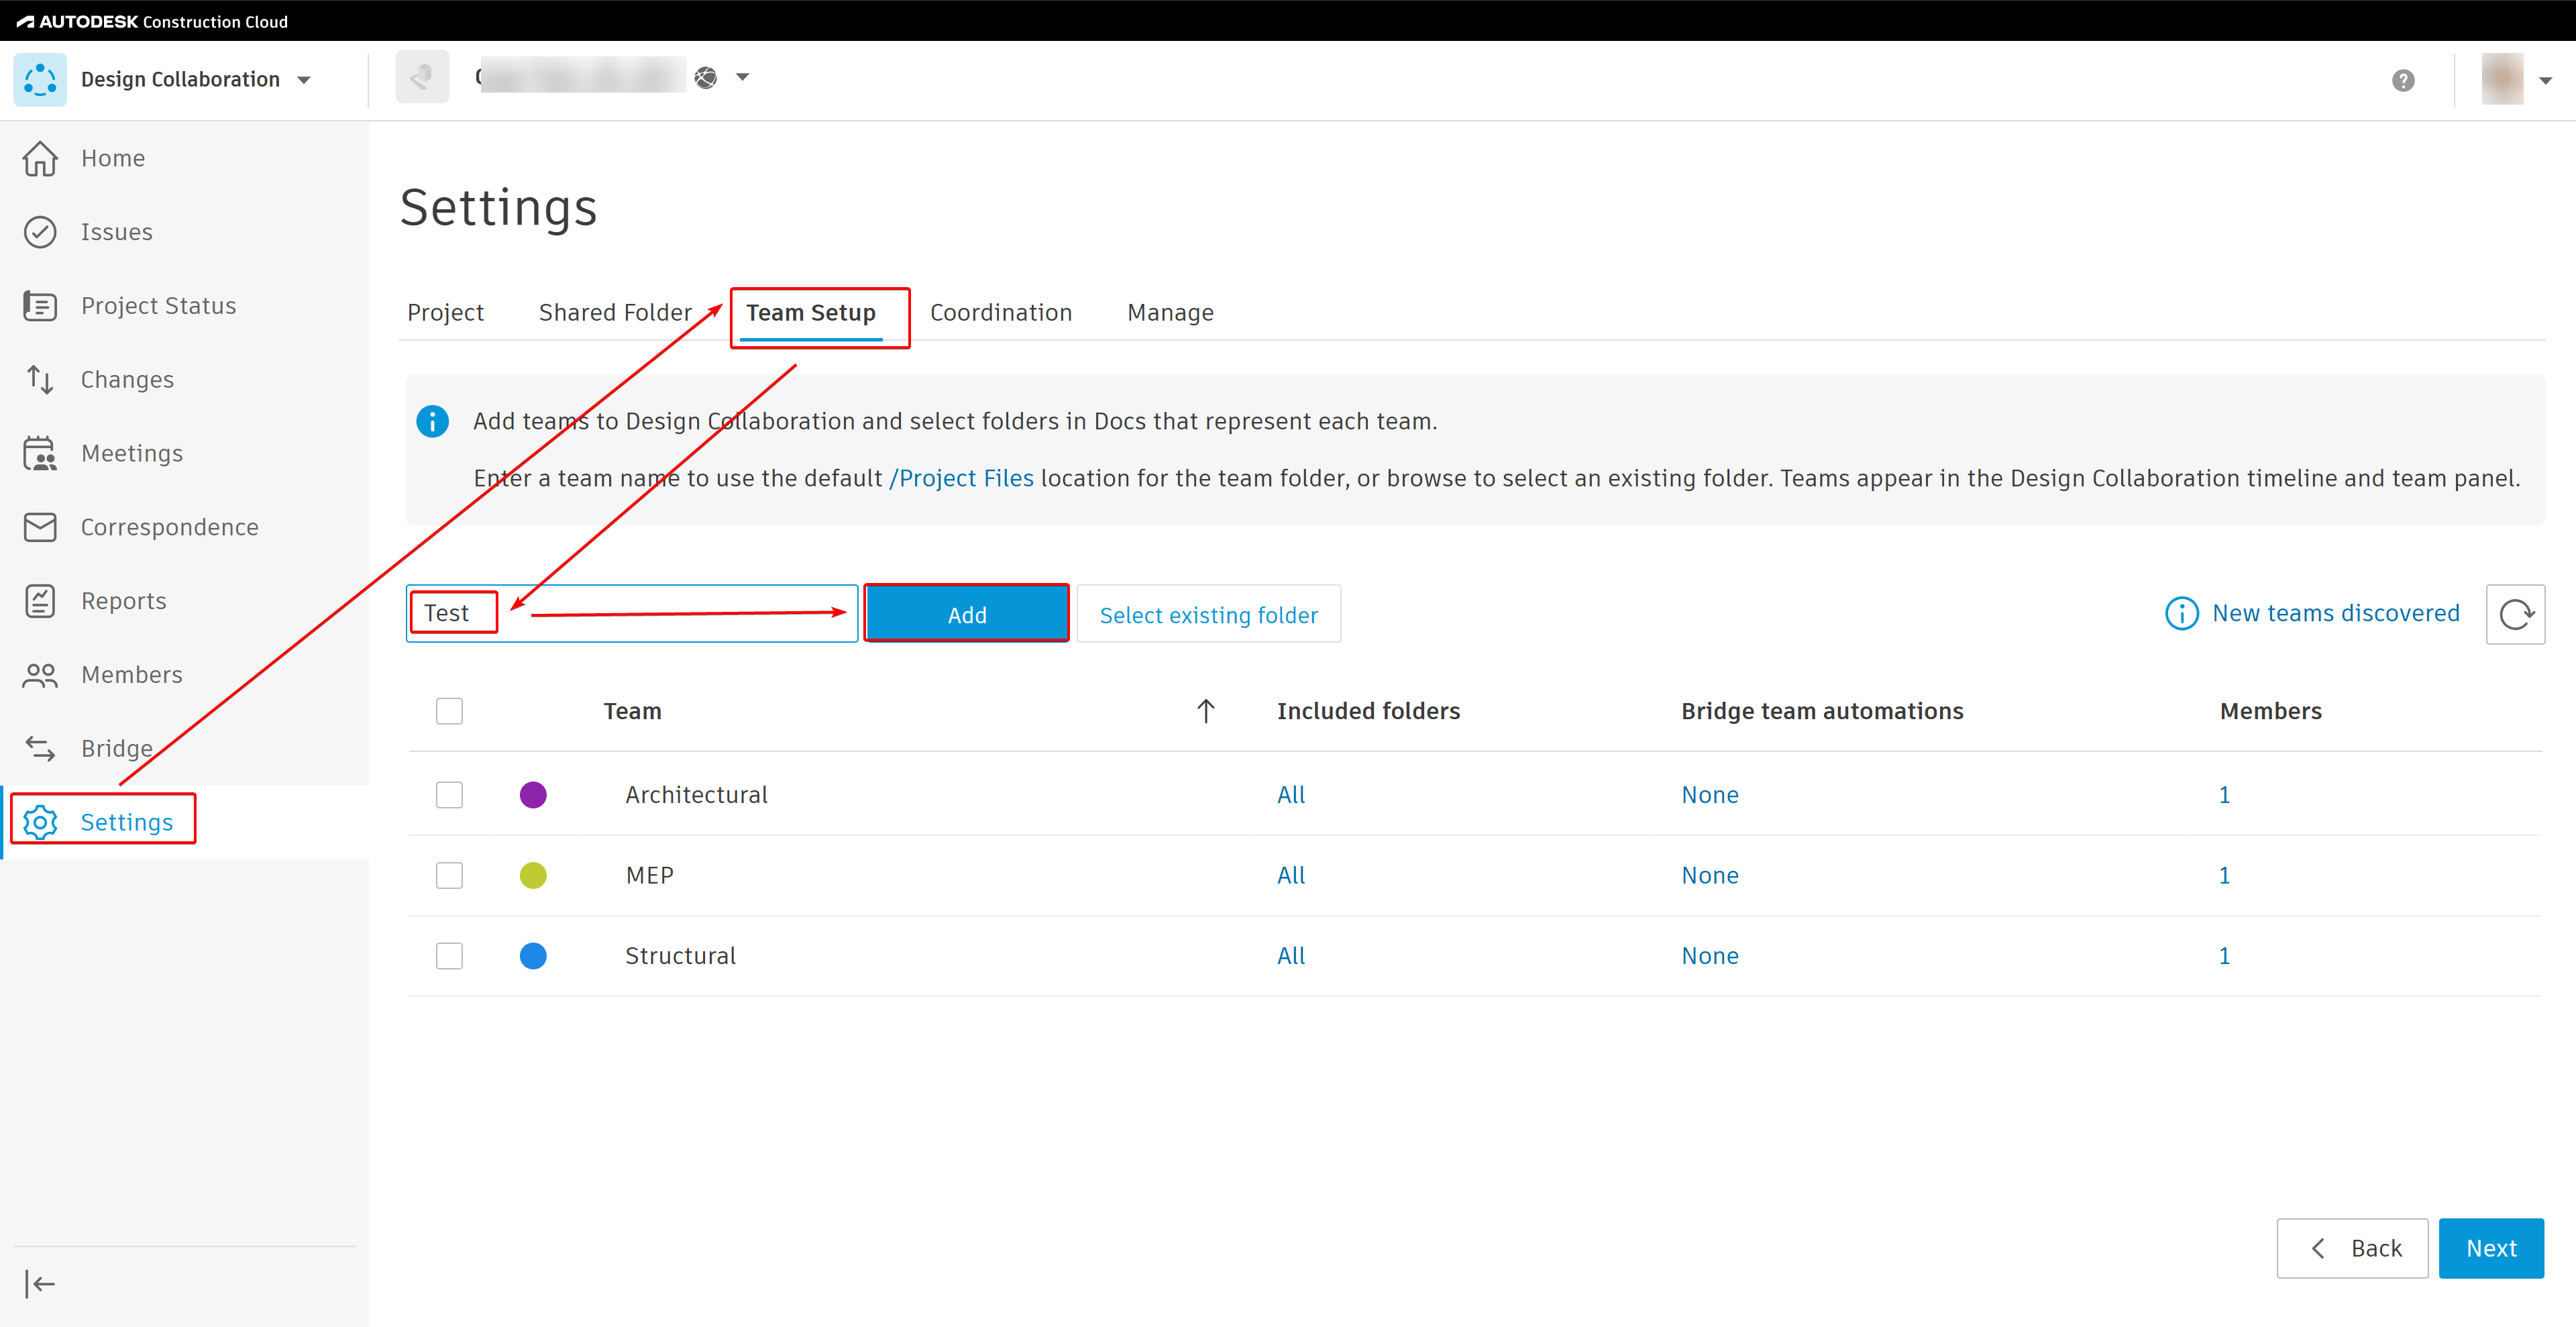The image size is (2576, 1327).
Task: Toggle the select-all teams checkbox
Action: coord(449,711)
